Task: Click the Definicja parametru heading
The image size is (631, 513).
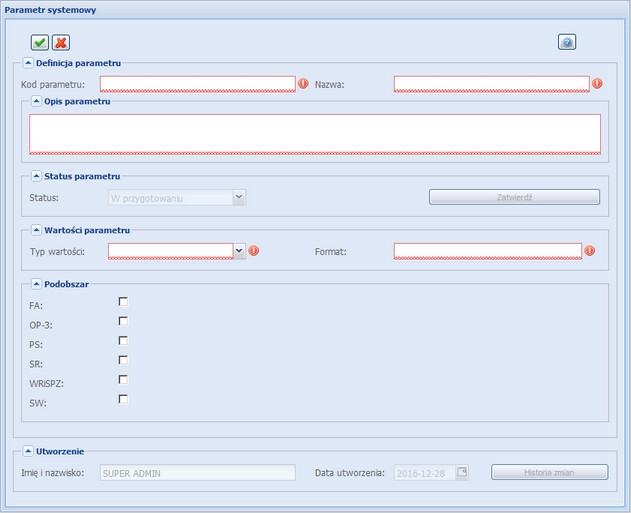Action: pos(78,63)
